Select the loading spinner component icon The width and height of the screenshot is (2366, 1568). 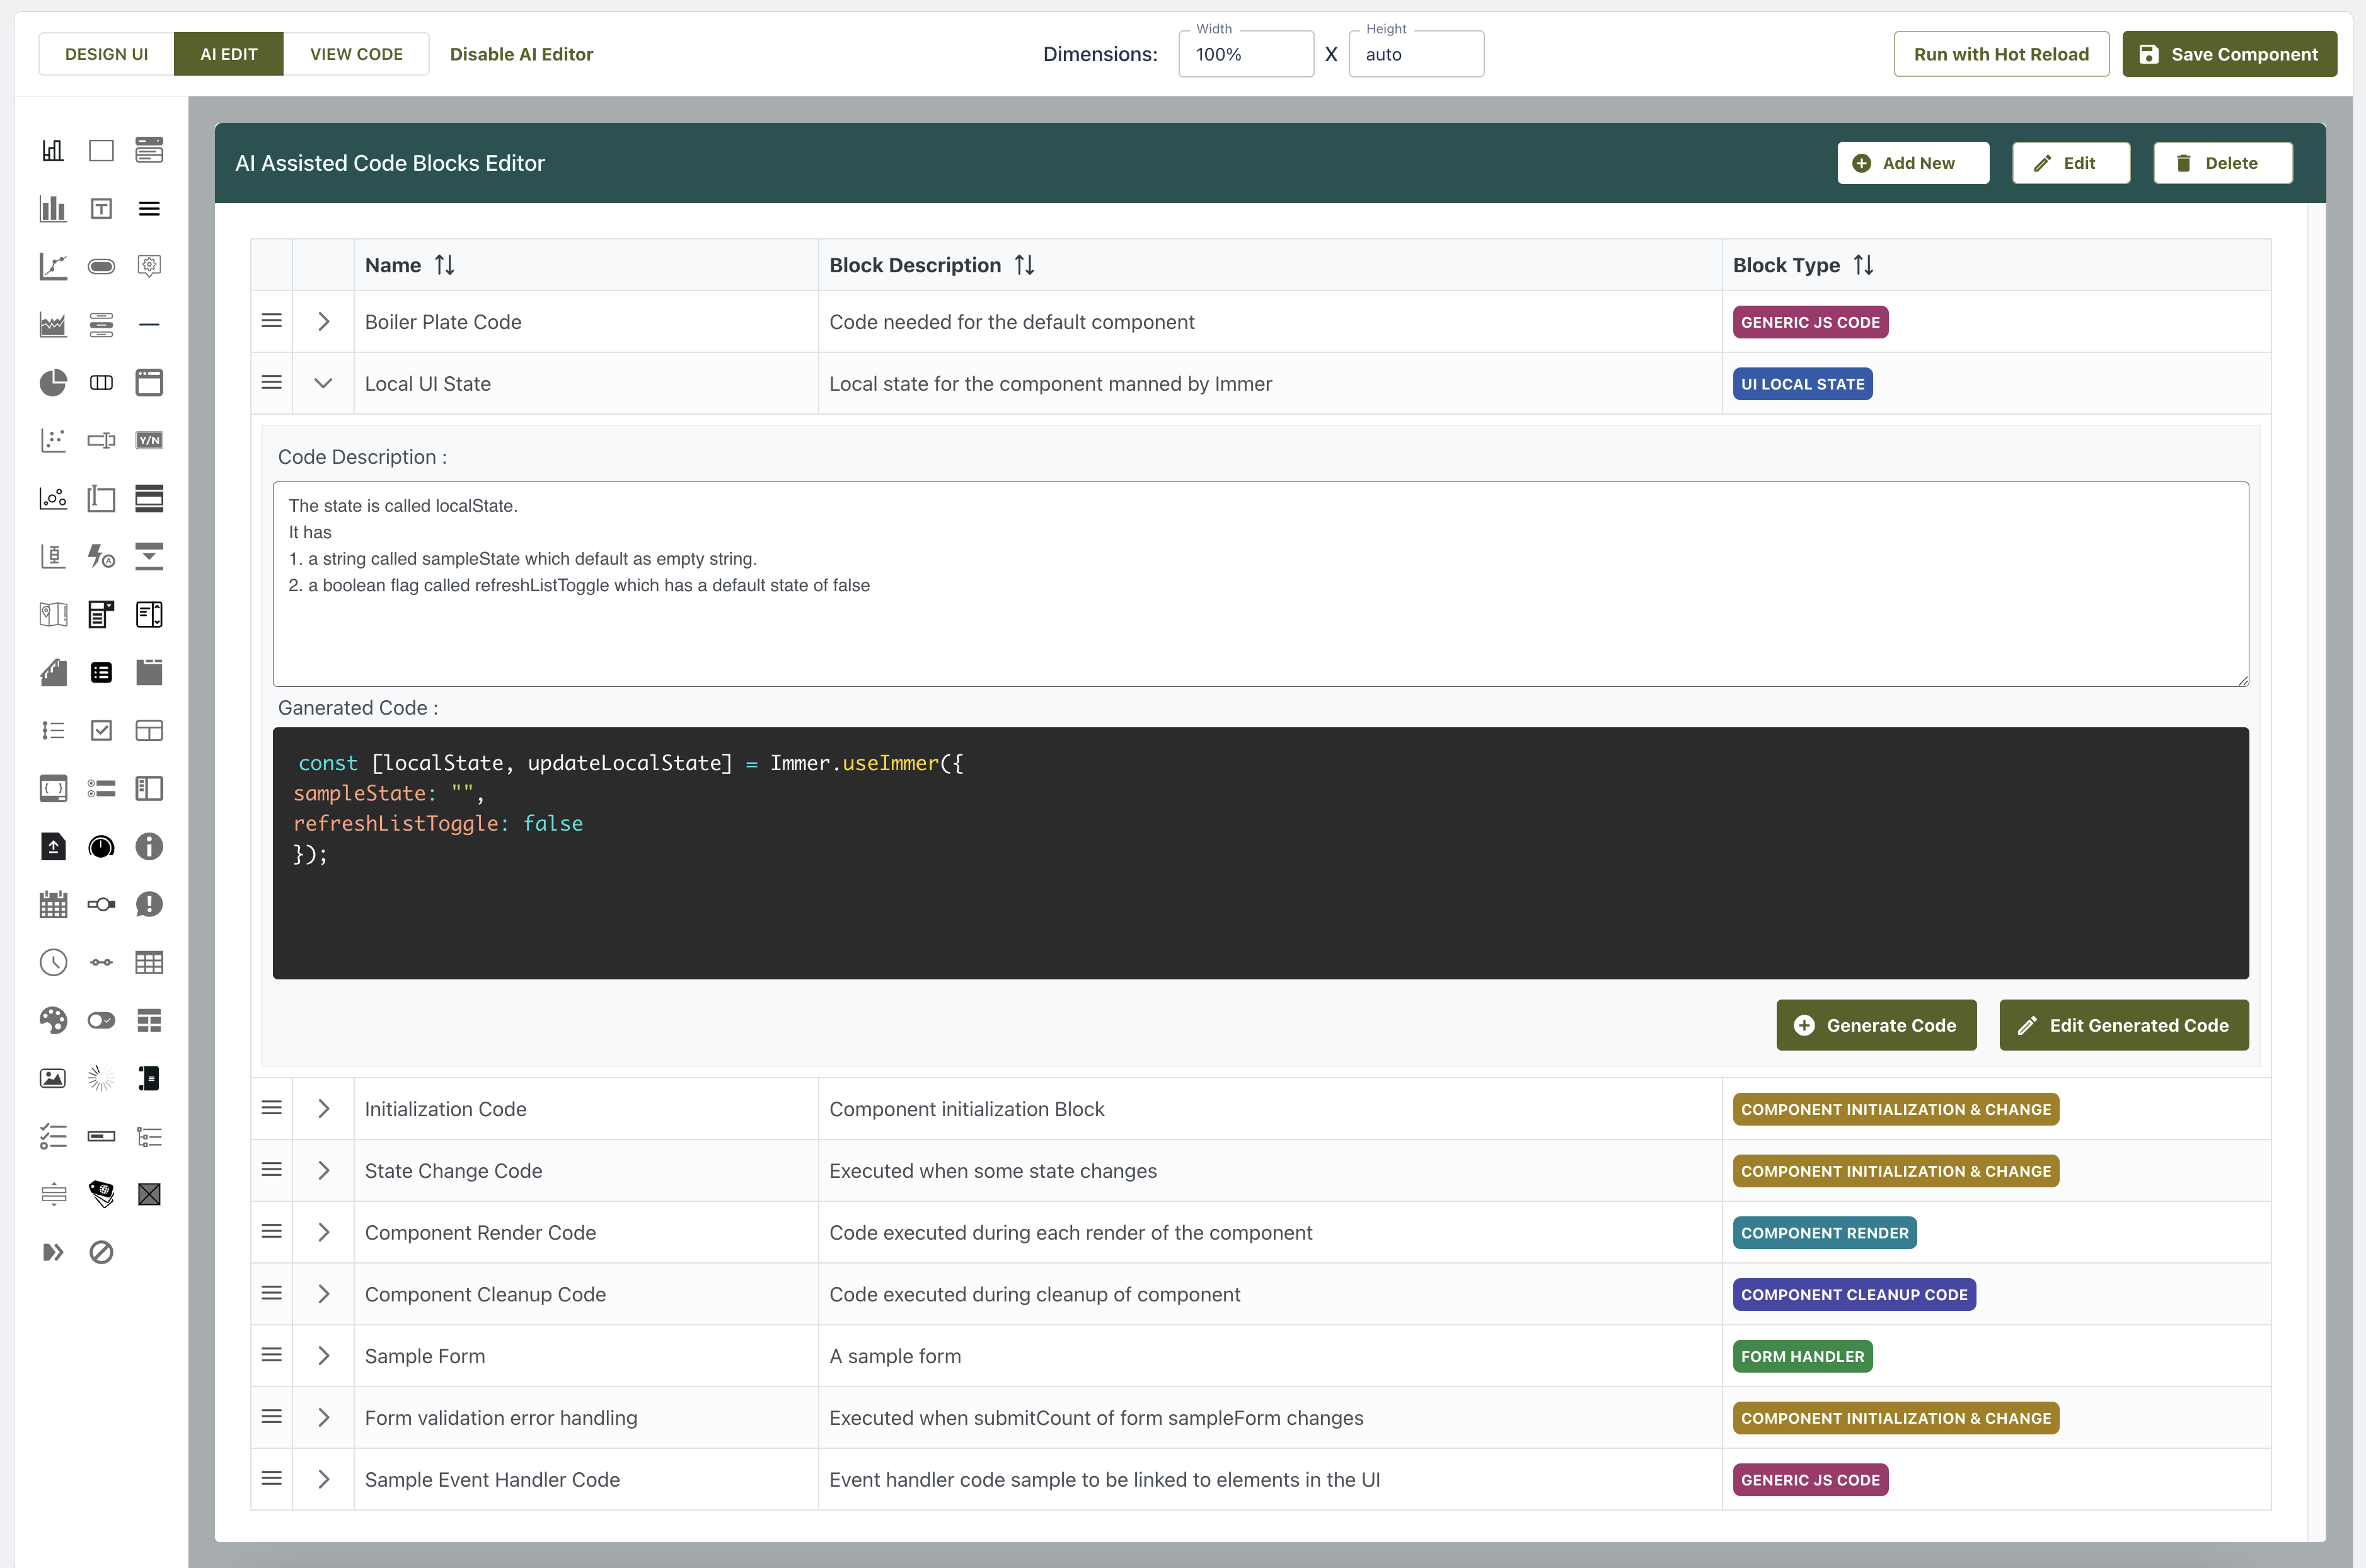tap(101, 1078)
